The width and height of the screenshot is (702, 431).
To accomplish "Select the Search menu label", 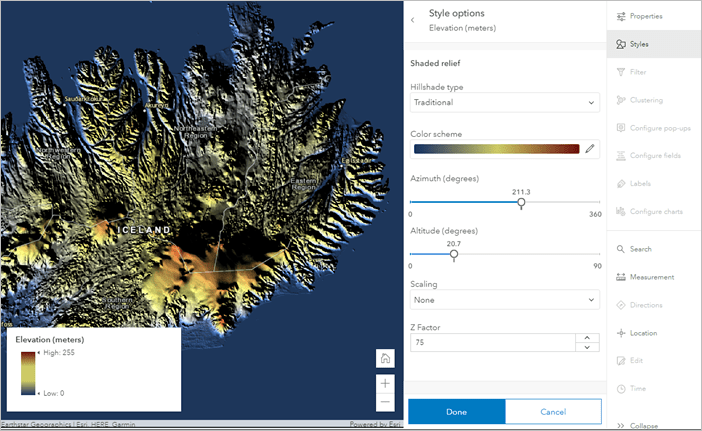I will pos(641,249).
